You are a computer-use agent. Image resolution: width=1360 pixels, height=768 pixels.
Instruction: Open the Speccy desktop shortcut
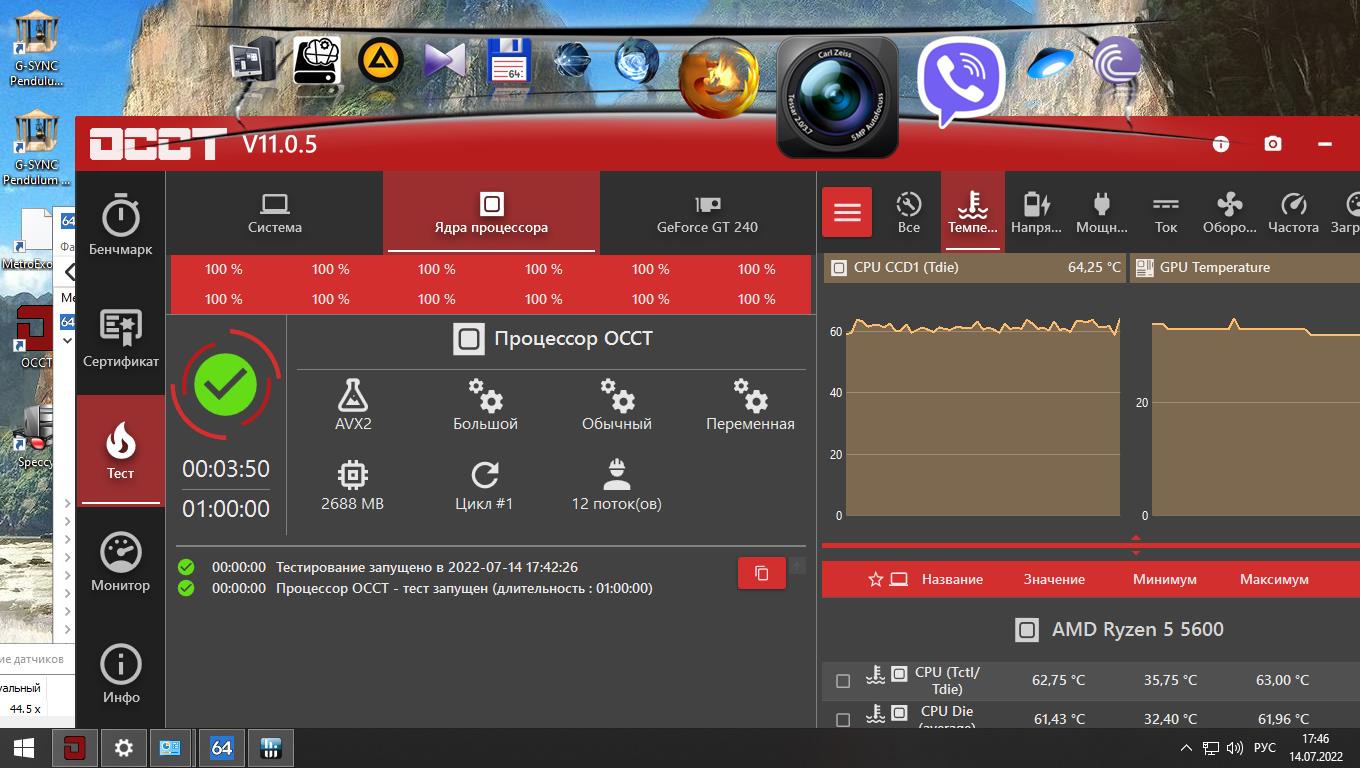[36, 437]
